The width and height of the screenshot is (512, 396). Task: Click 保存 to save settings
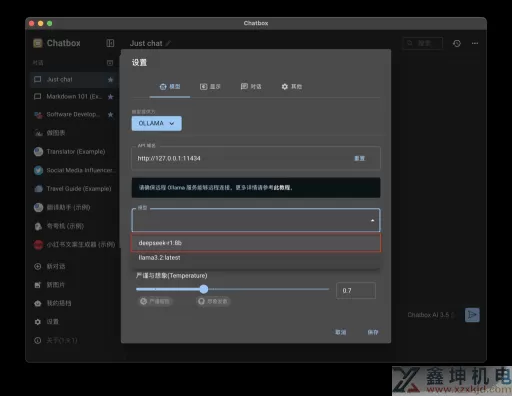tap(373, 332)
